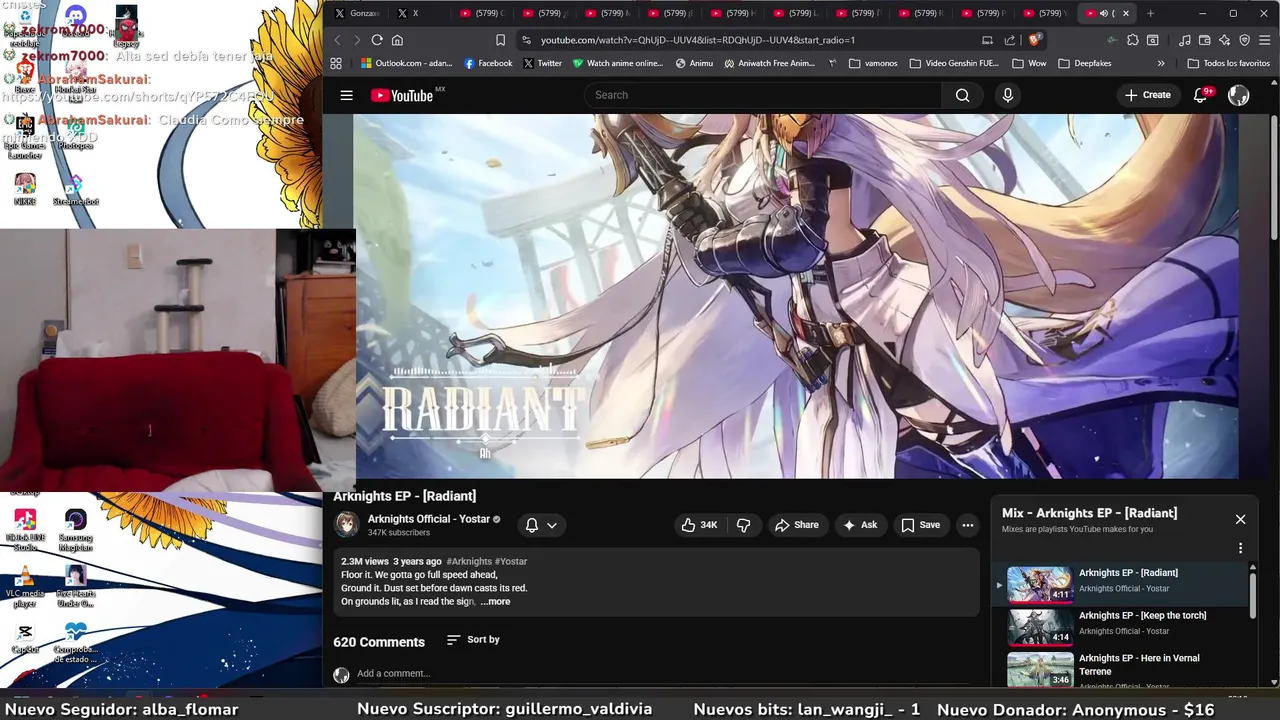Click the Radiant video player area
1280x720 pixels.
pos(797,296)
